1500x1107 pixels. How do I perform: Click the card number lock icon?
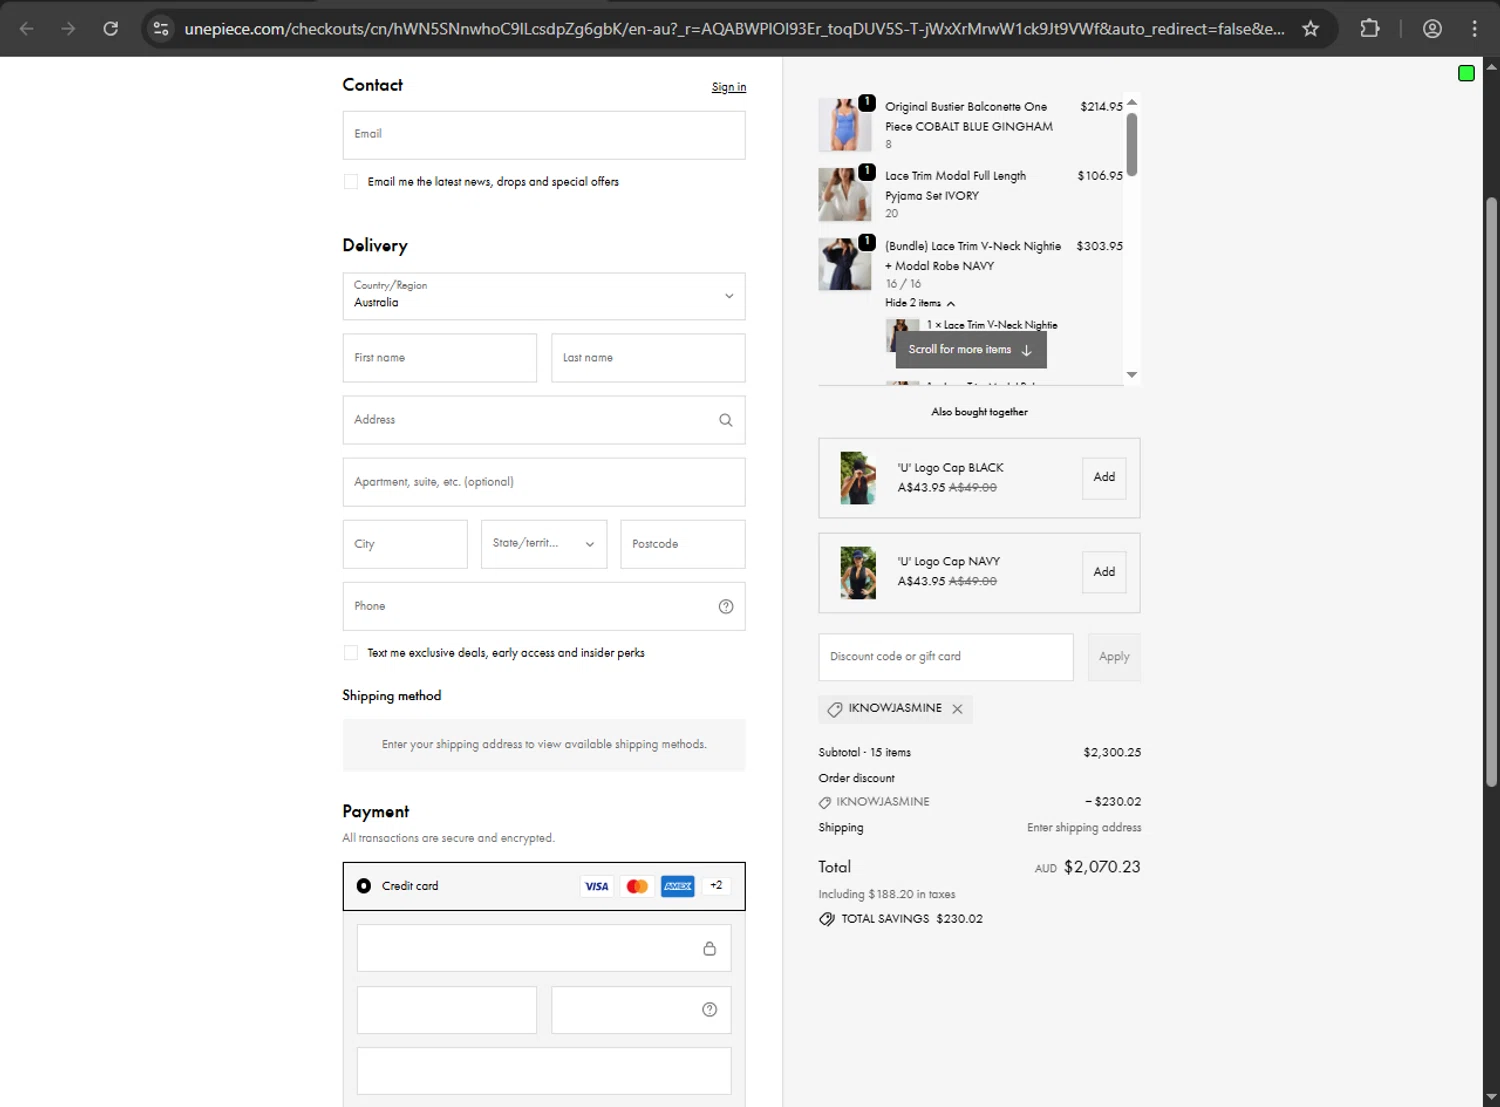[709, 948]
